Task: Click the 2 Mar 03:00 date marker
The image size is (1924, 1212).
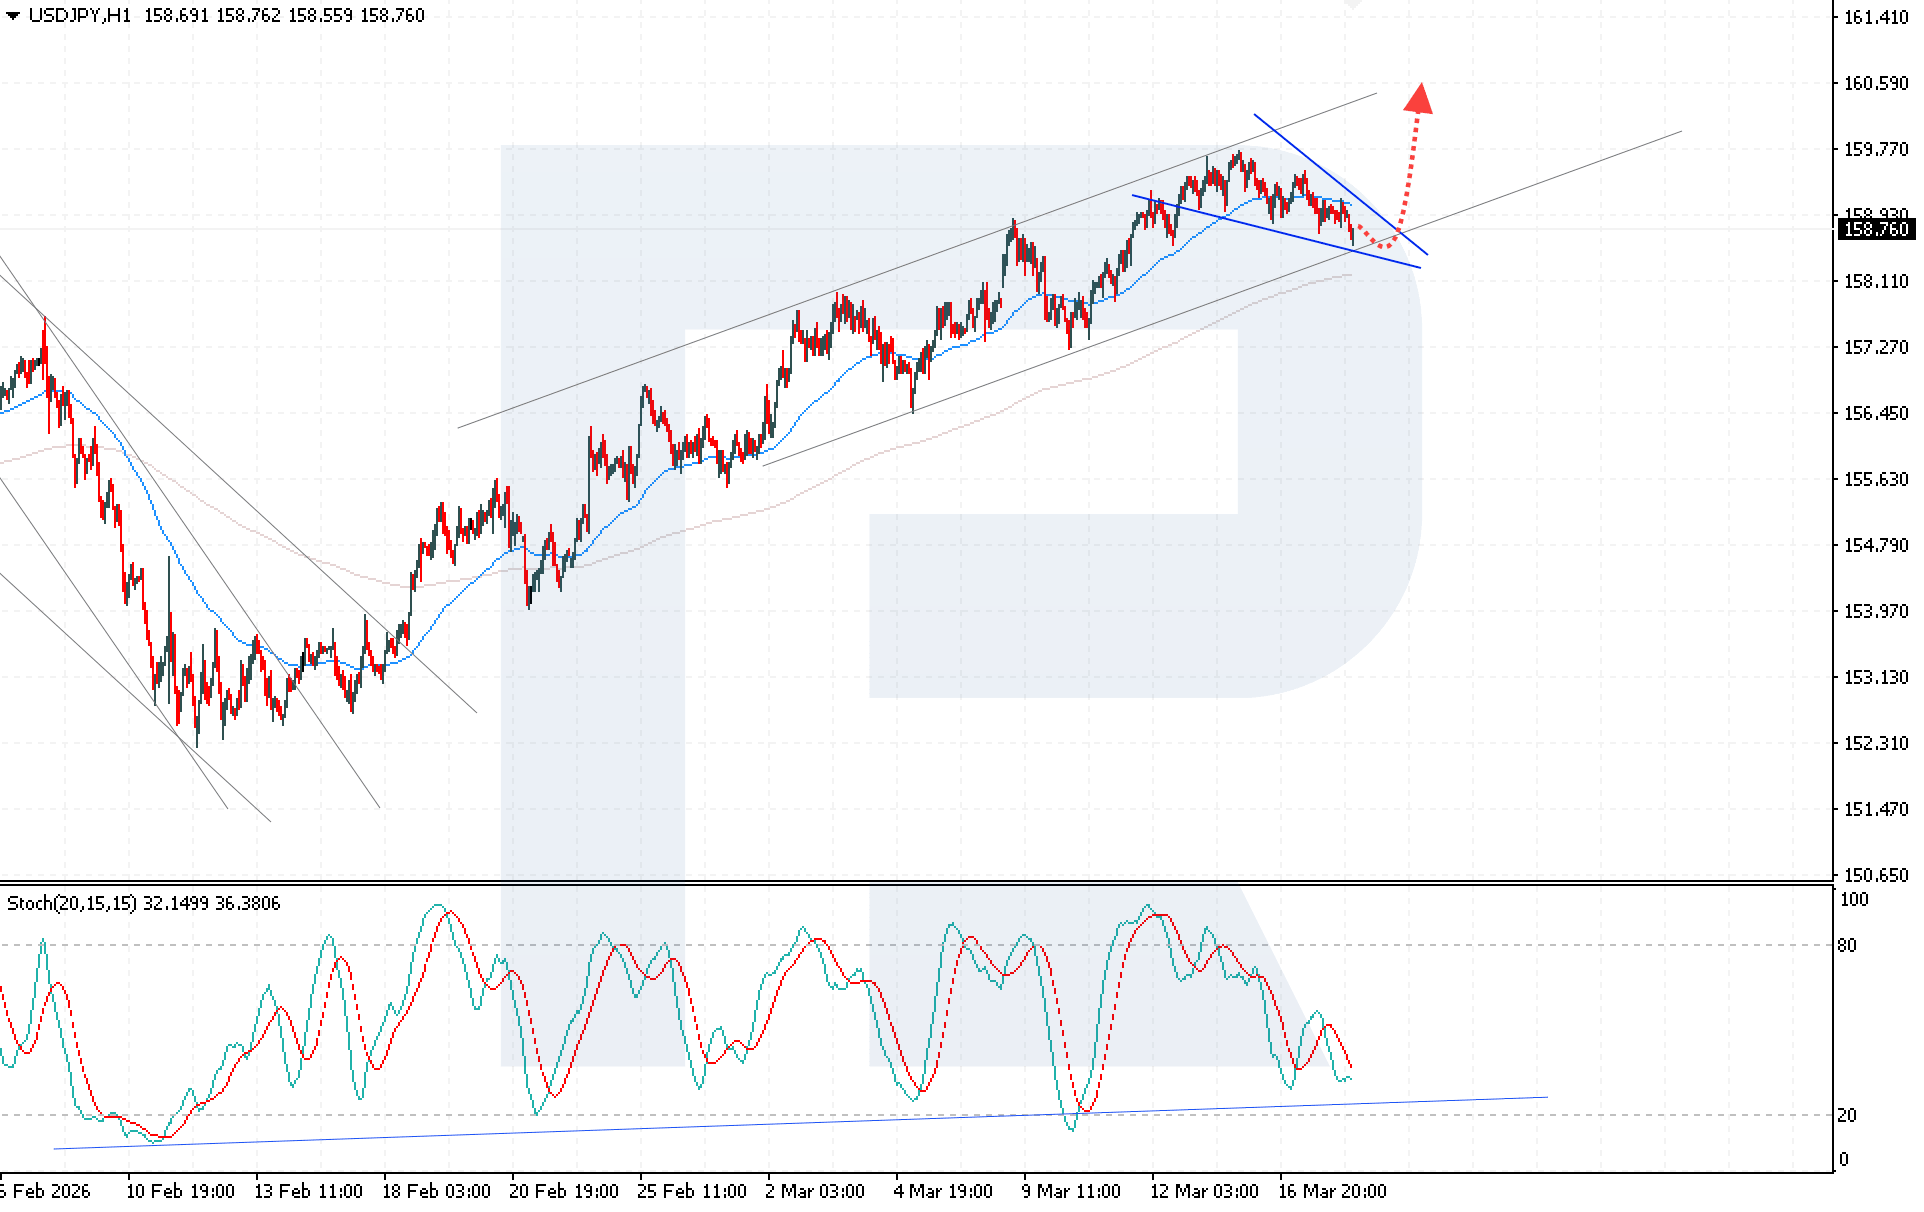Action: pyautogui.click(x=814, y=1192)
